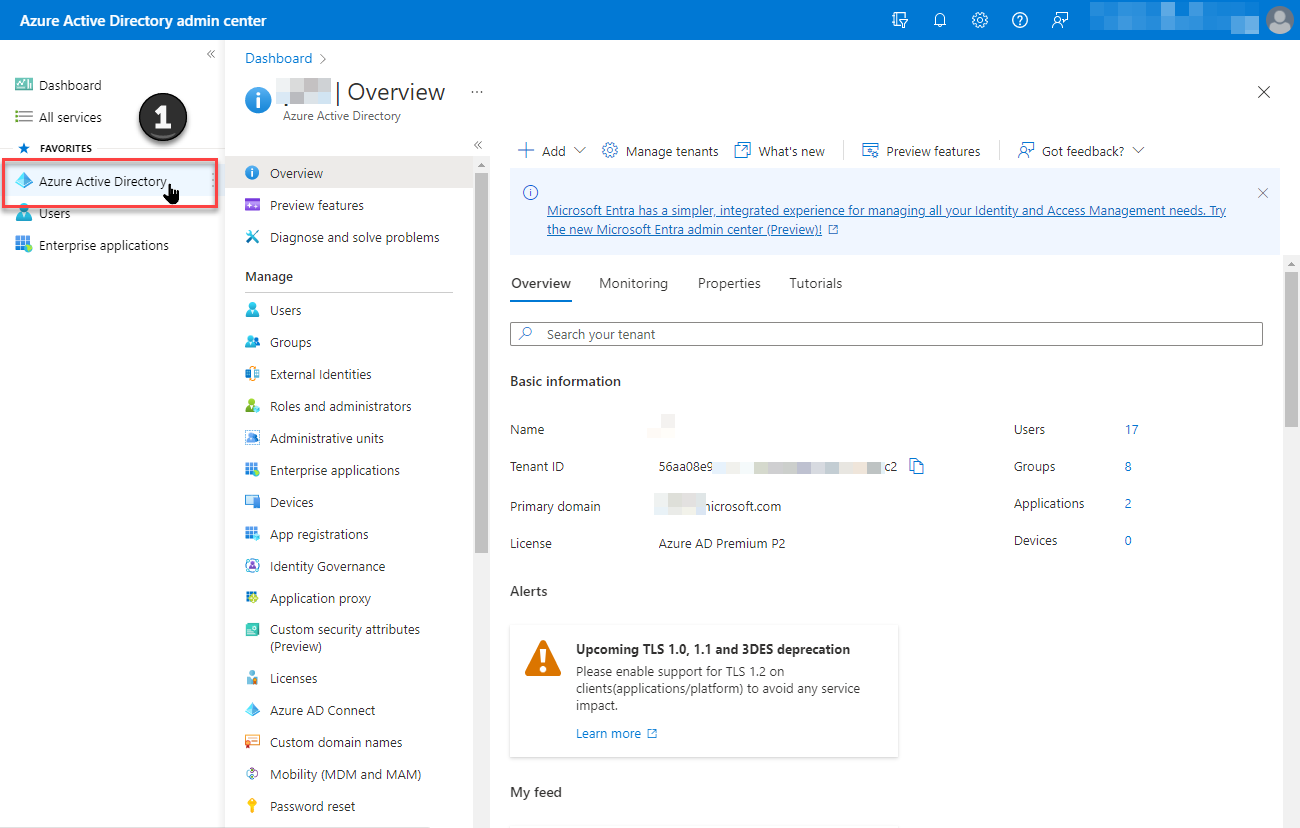The image size is (1300, 828).
Task: Open the Microsoft Entra admin center link
Action: pyautogui.click(x=886, y=220)
